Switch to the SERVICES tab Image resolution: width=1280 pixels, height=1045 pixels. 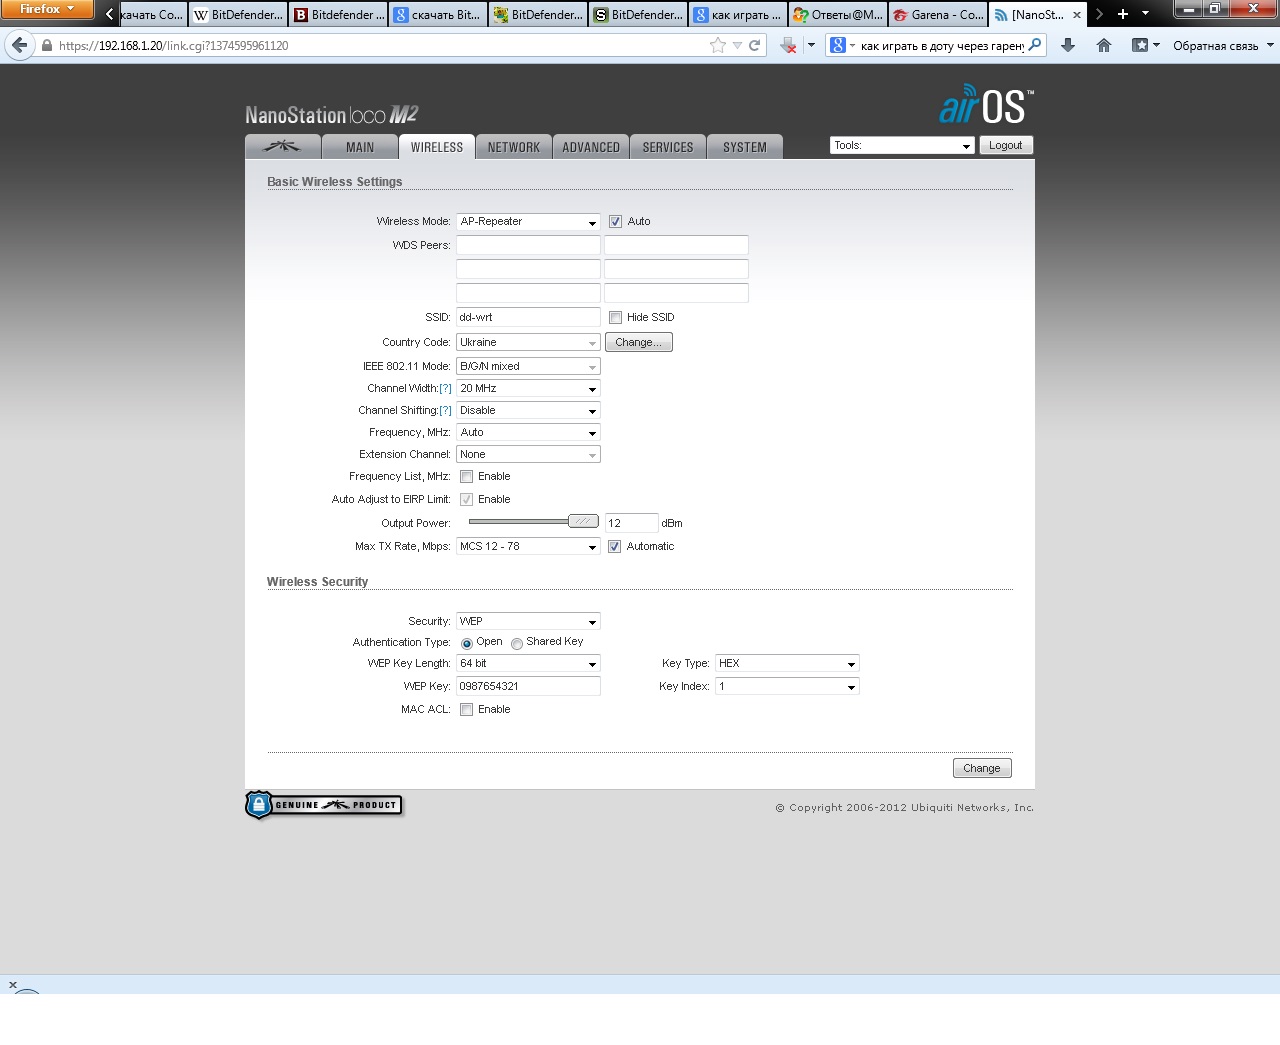point(668,147)
